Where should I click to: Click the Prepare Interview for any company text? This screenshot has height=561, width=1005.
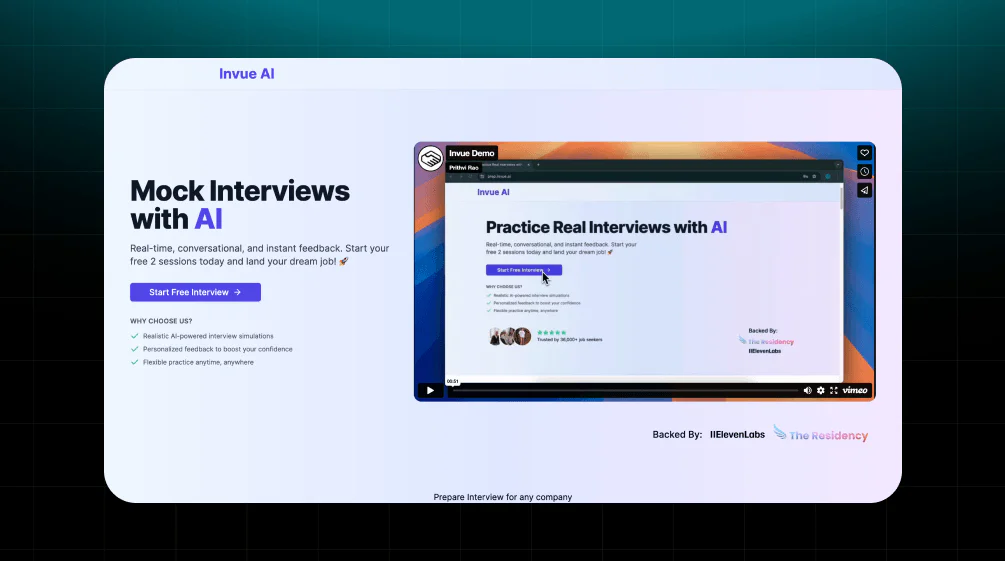502,497
